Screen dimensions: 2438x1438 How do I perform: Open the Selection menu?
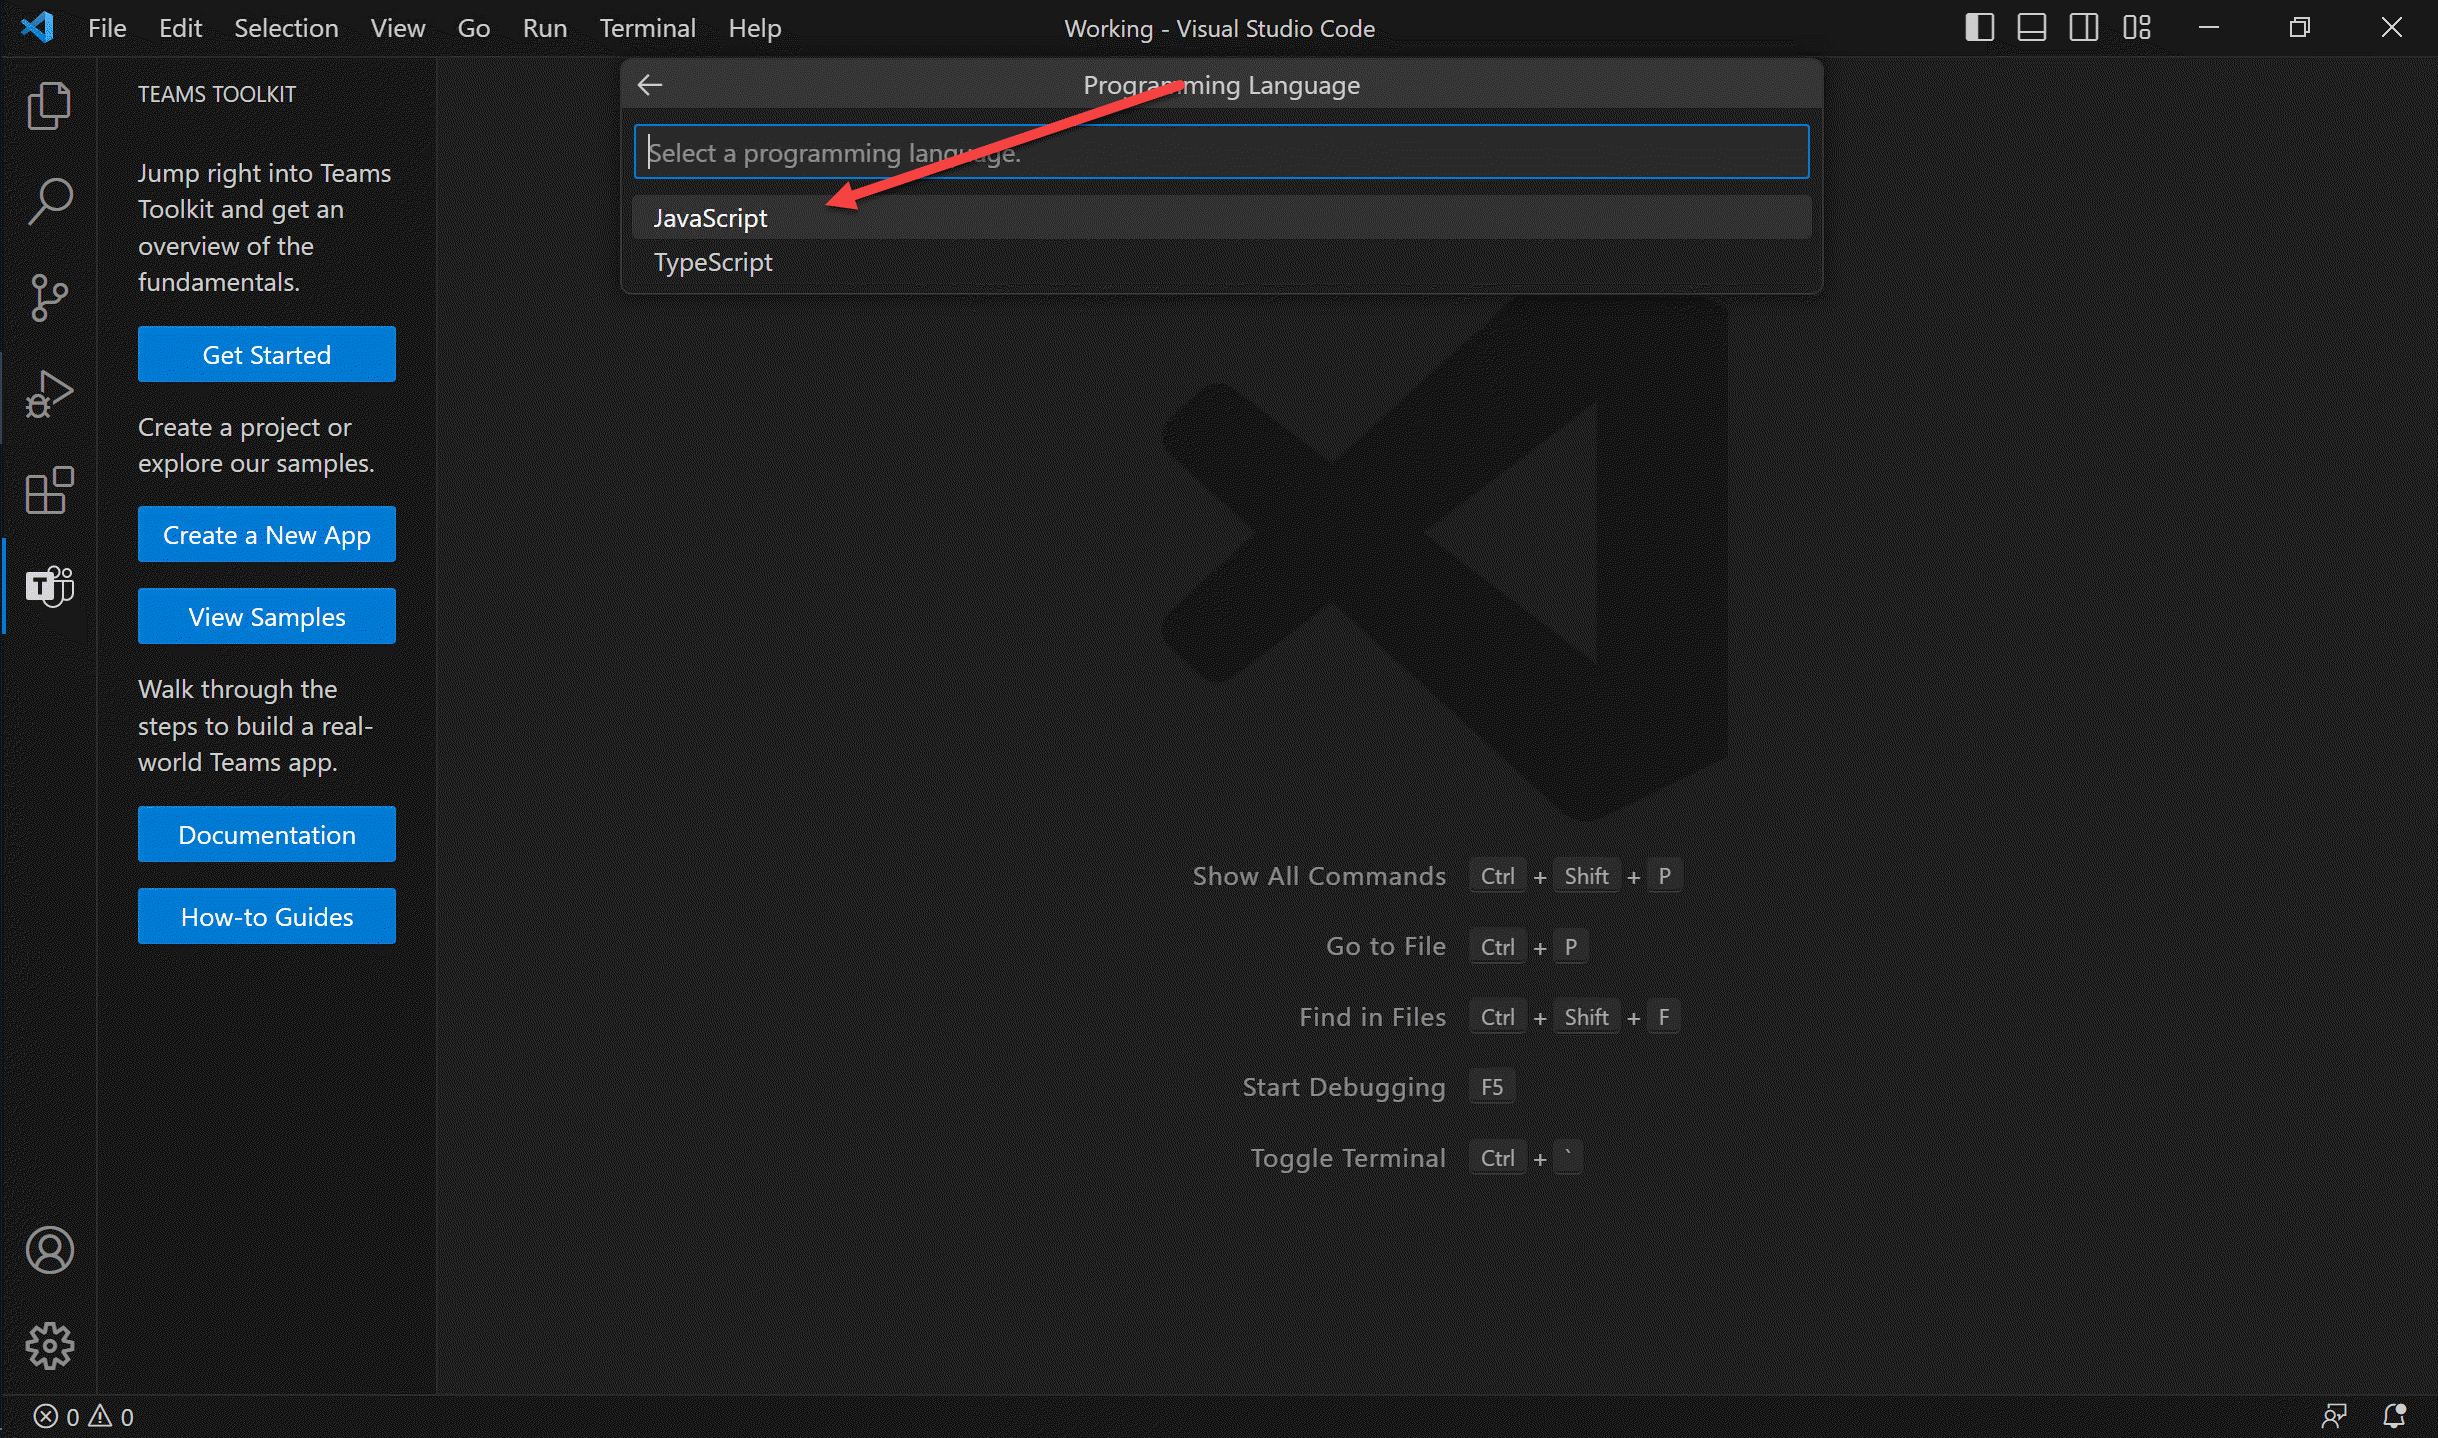click(x=286, y=28)
